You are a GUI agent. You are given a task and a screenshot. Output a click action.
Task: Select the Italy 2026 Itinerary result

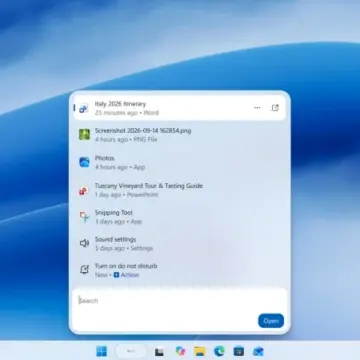[x=179, y=108]
